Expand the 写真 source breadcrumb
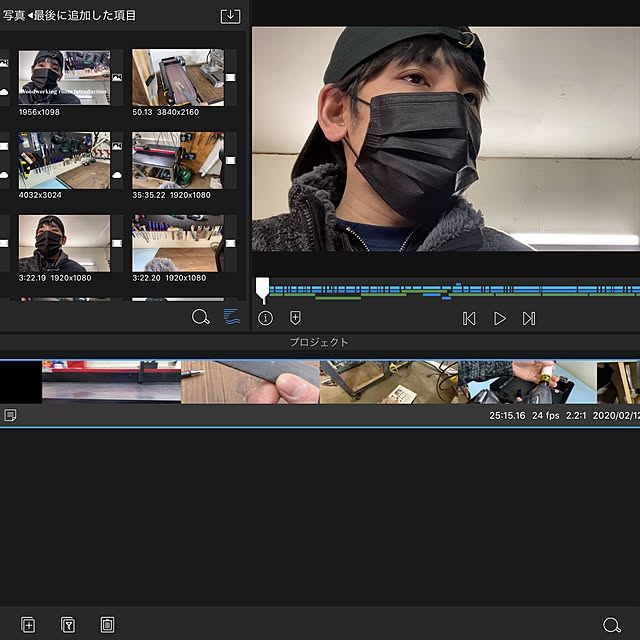The height and width of the screenshot is (640, 640). pos(13,15)
